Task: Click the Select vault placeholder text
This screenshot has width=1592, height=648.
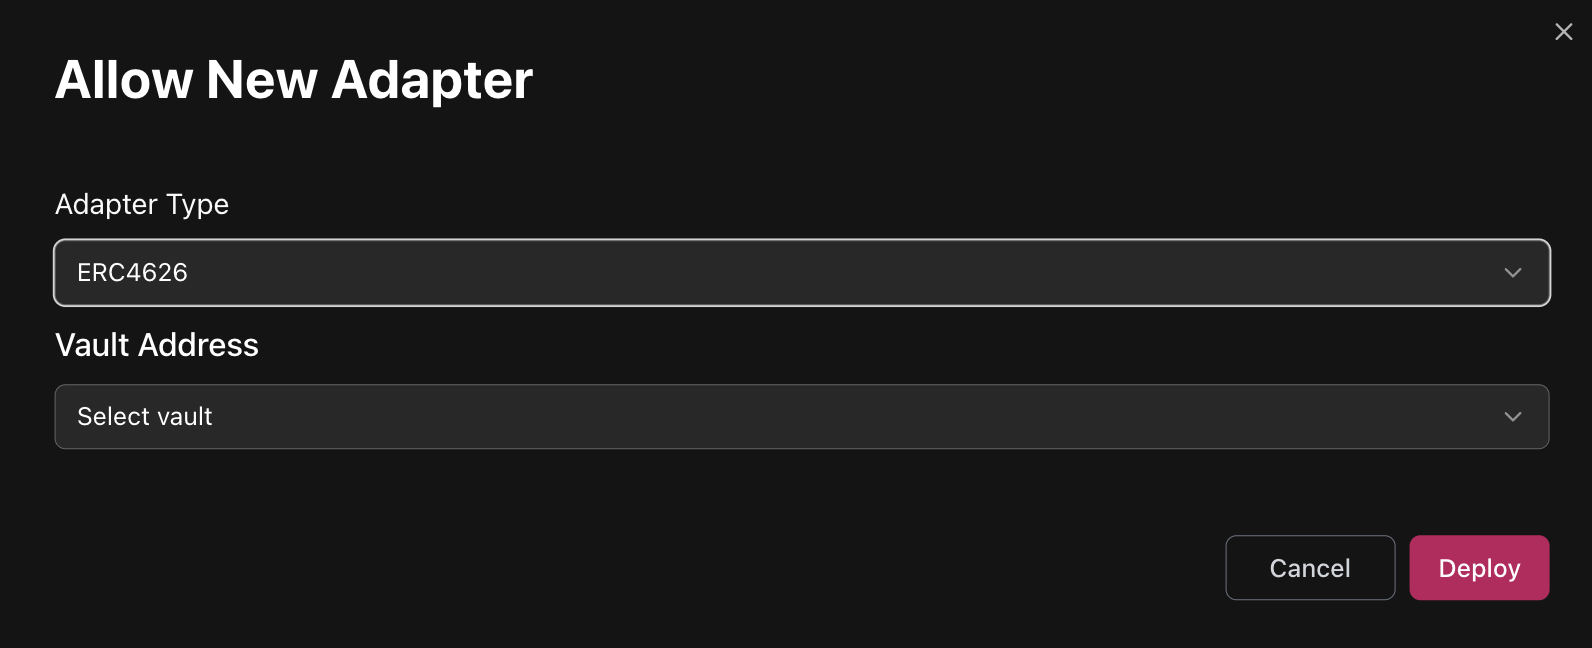Action: 145,417
